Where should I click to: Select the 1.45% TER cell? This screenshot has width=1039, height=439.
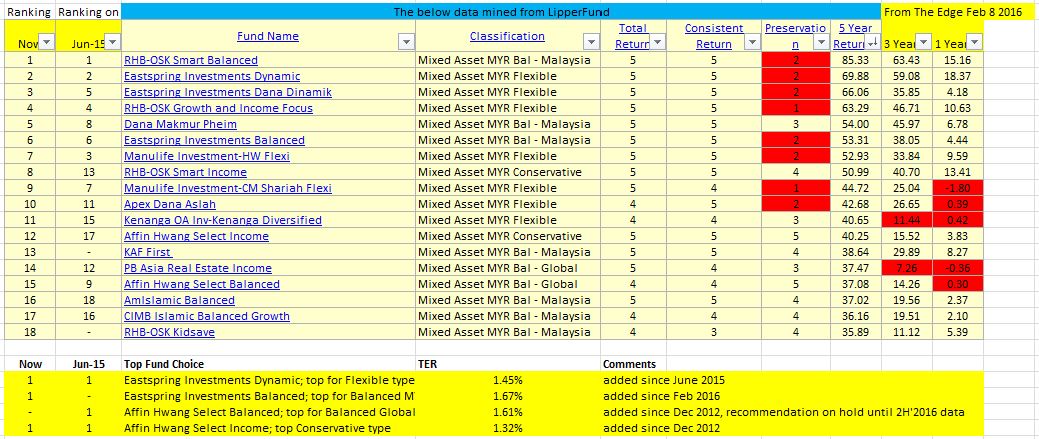pos(508,380)
